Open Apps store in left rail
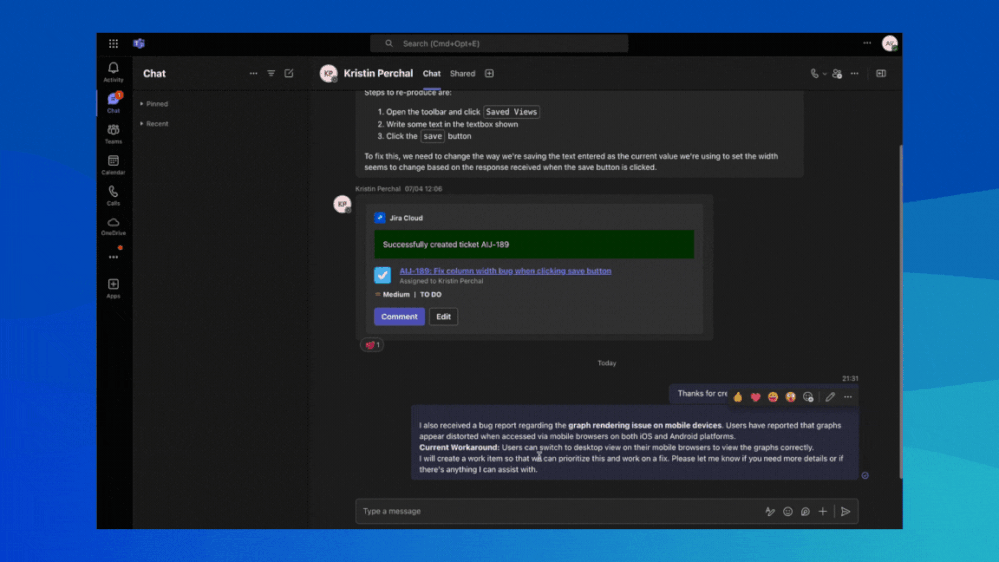999x562 pixels. (x=113, y=288)
